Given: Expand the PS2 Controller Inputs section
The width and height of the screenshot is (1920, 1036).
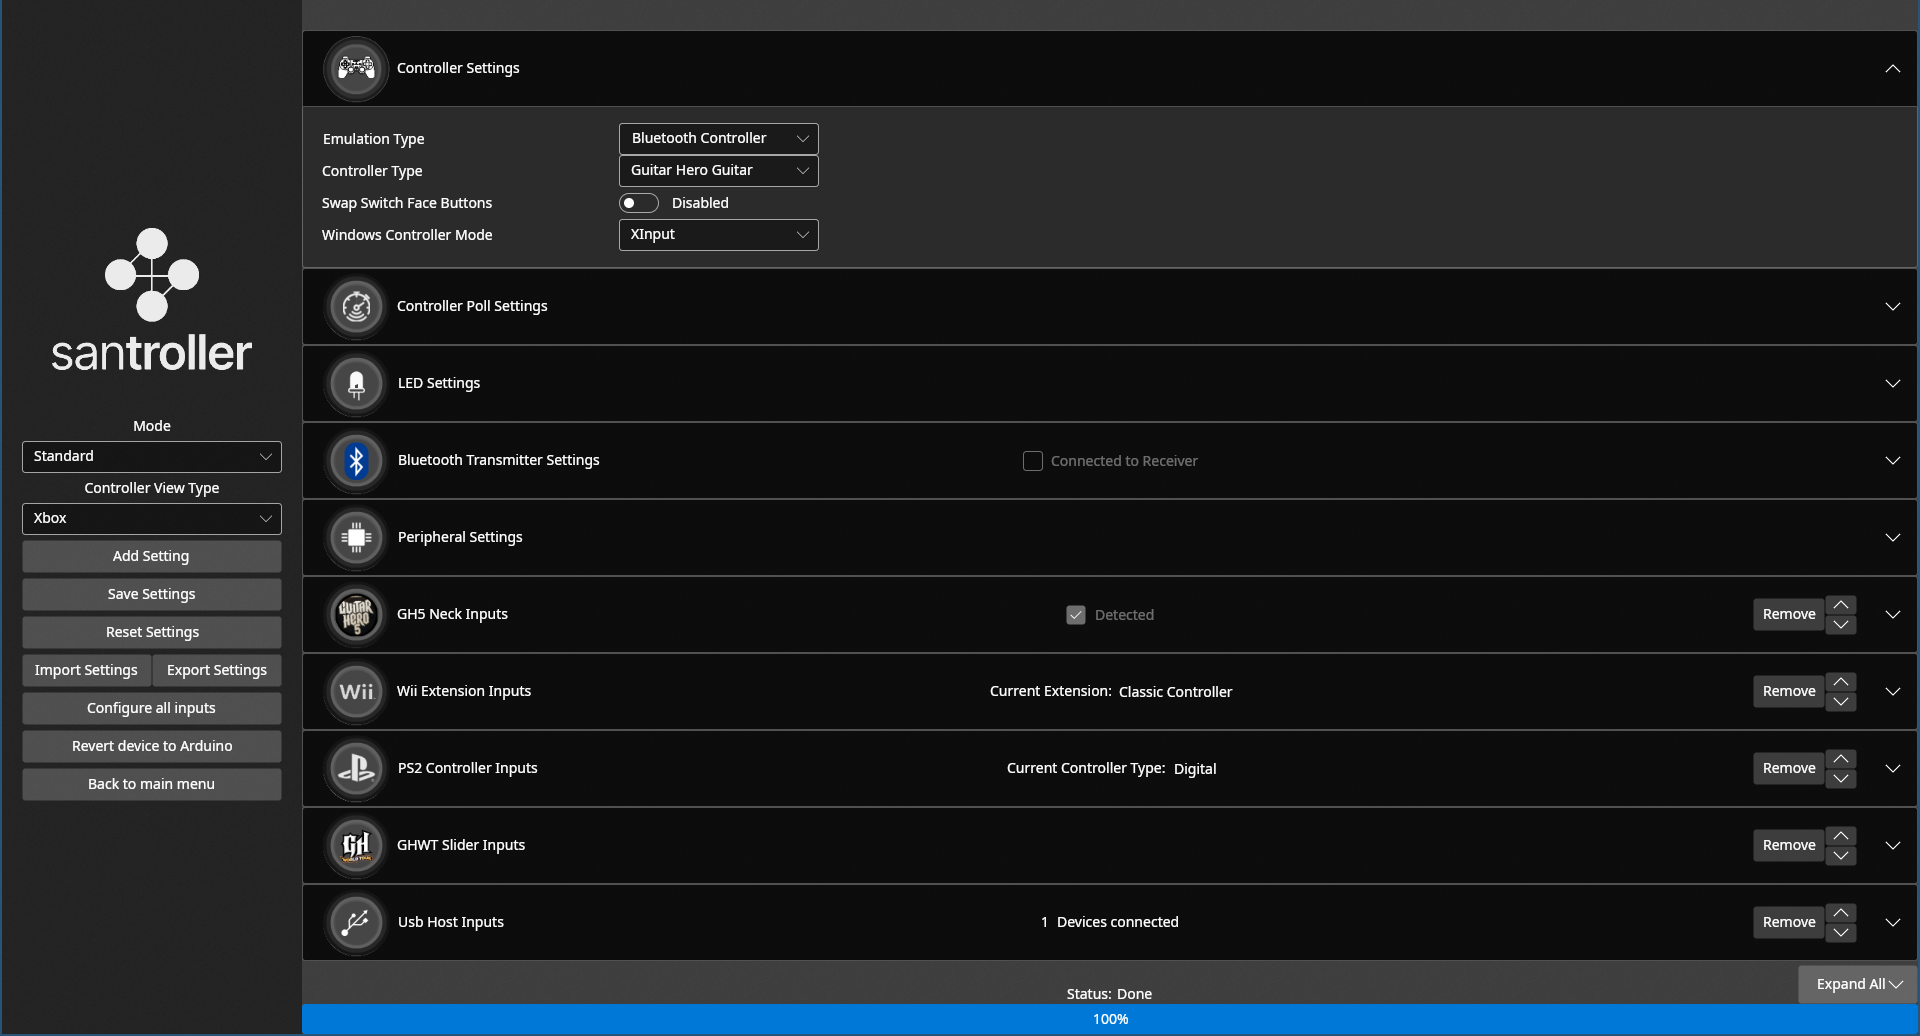Looking at the screenshot, I should pyautogui.click(x=1892, y=768).
